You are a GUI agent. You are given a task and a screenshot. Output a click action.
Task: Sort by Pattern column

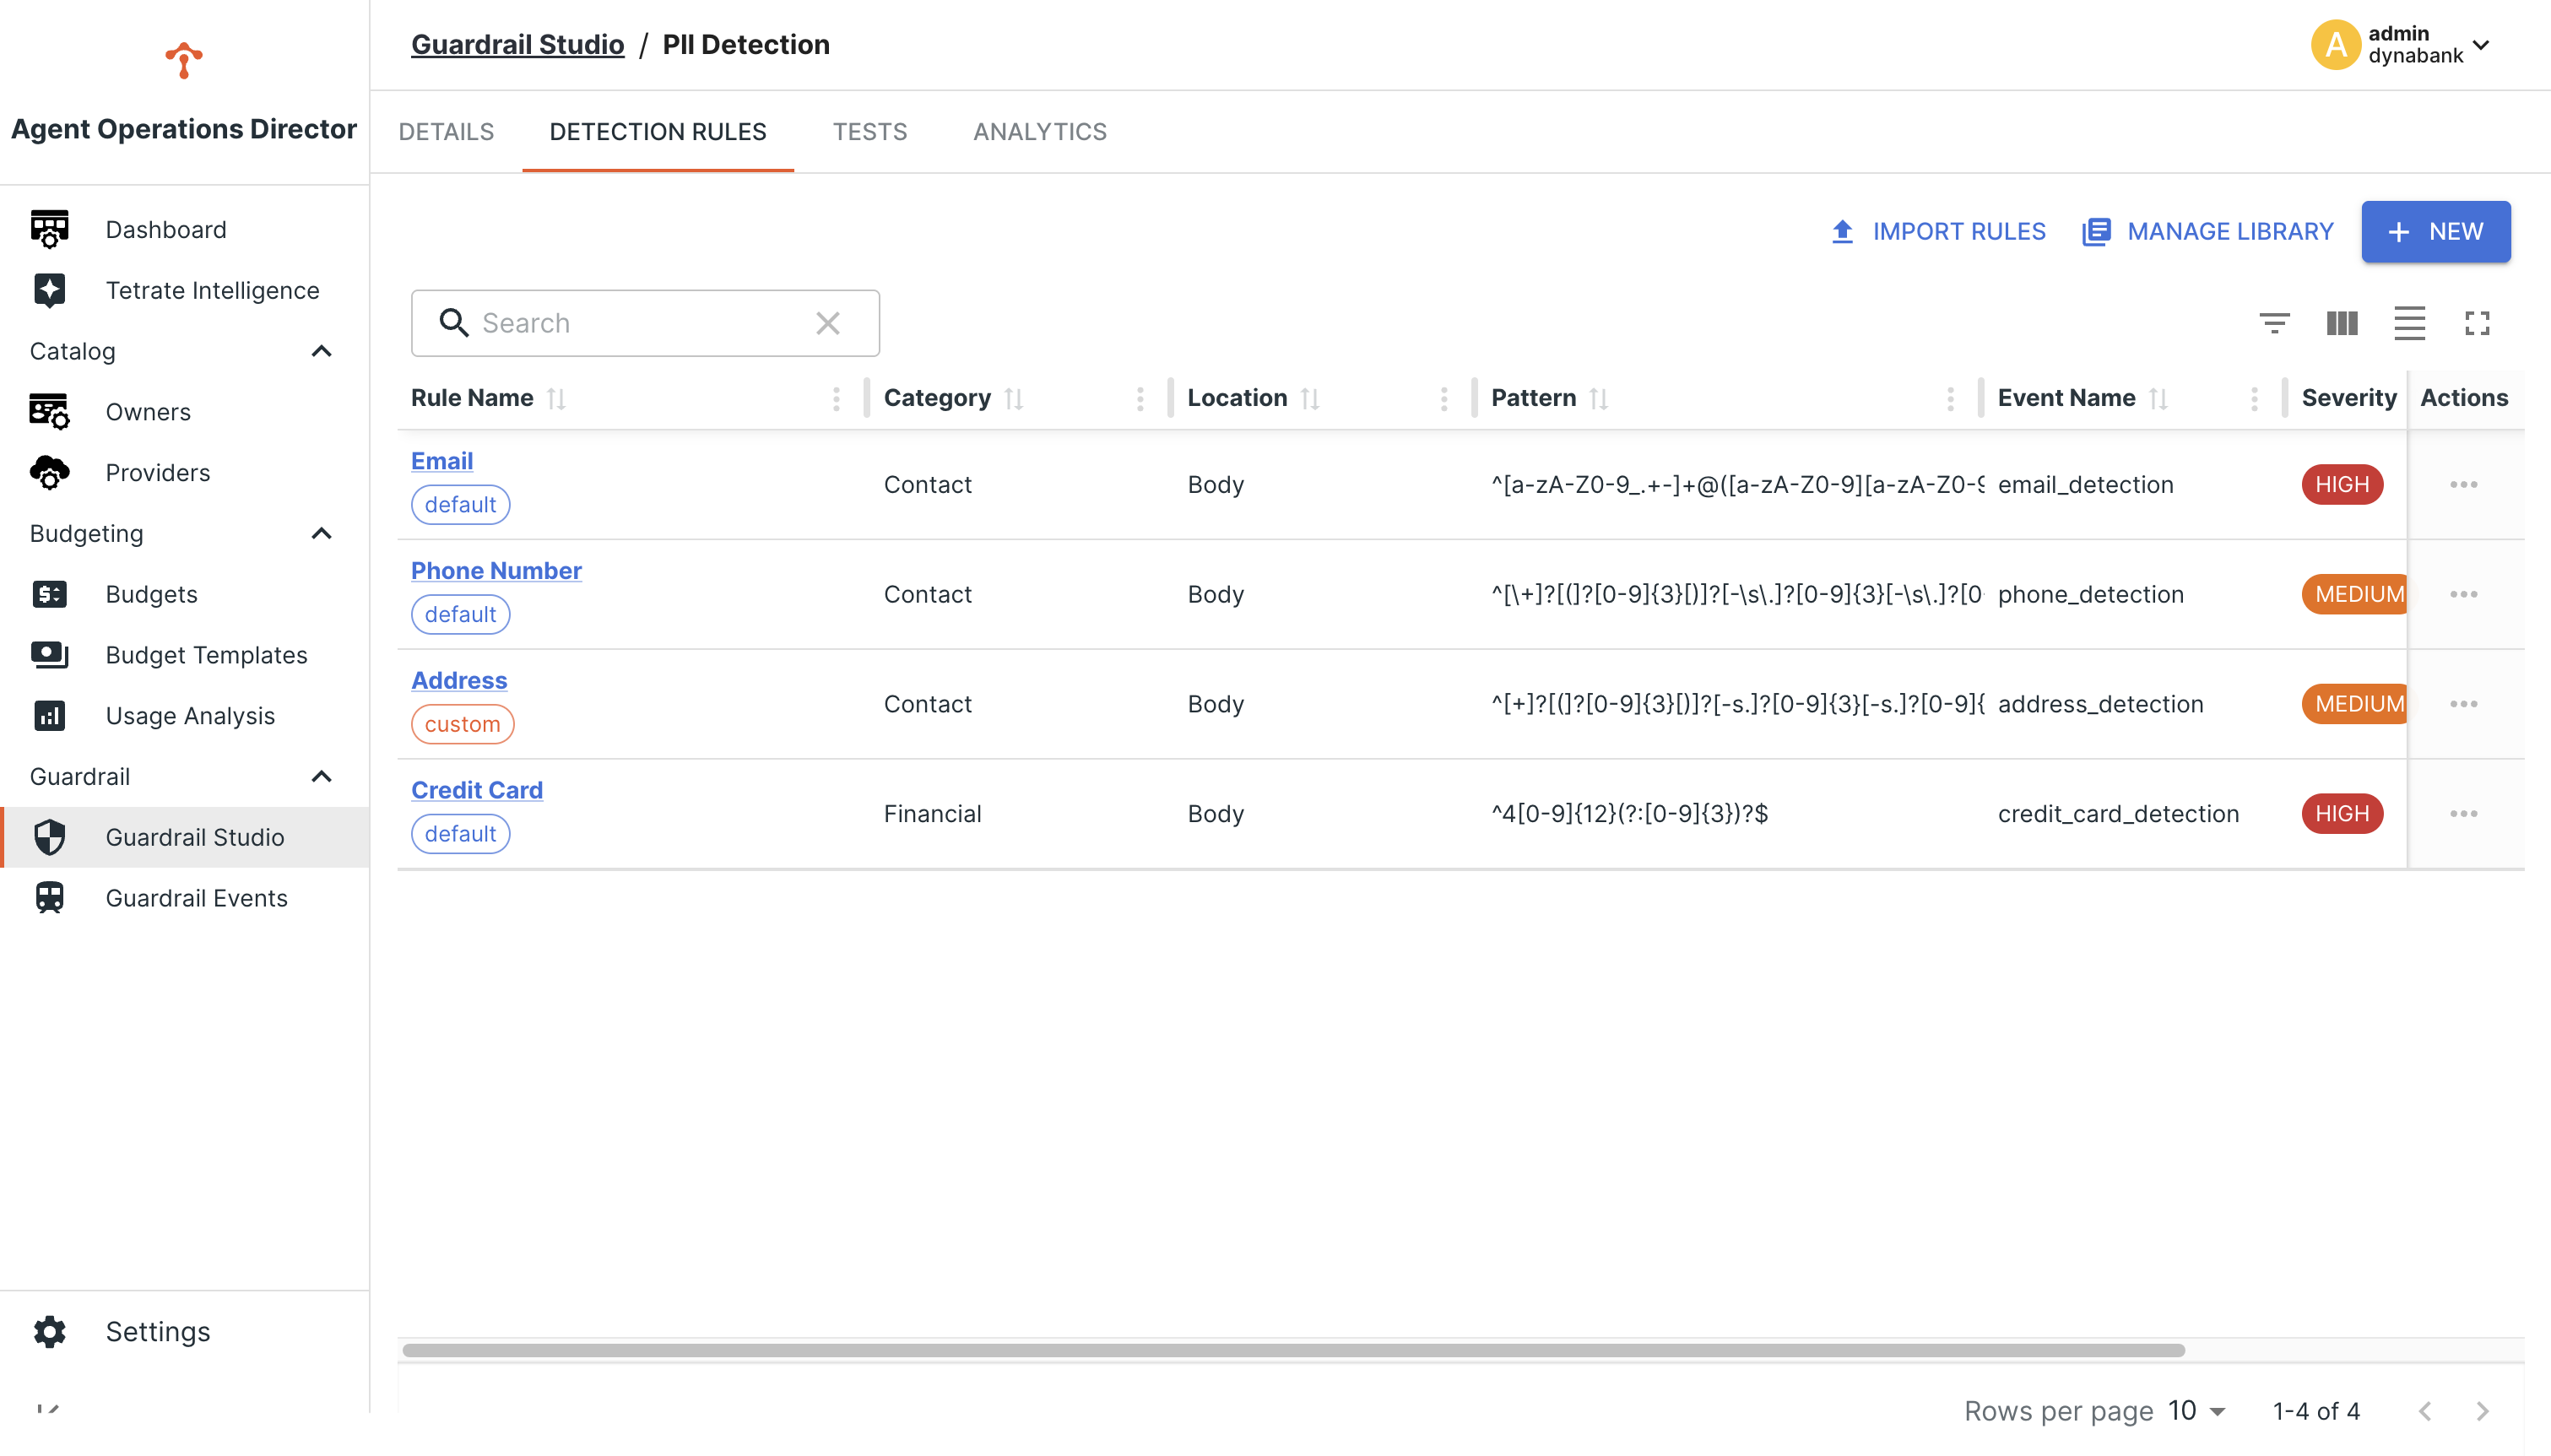pos(1599,398)
